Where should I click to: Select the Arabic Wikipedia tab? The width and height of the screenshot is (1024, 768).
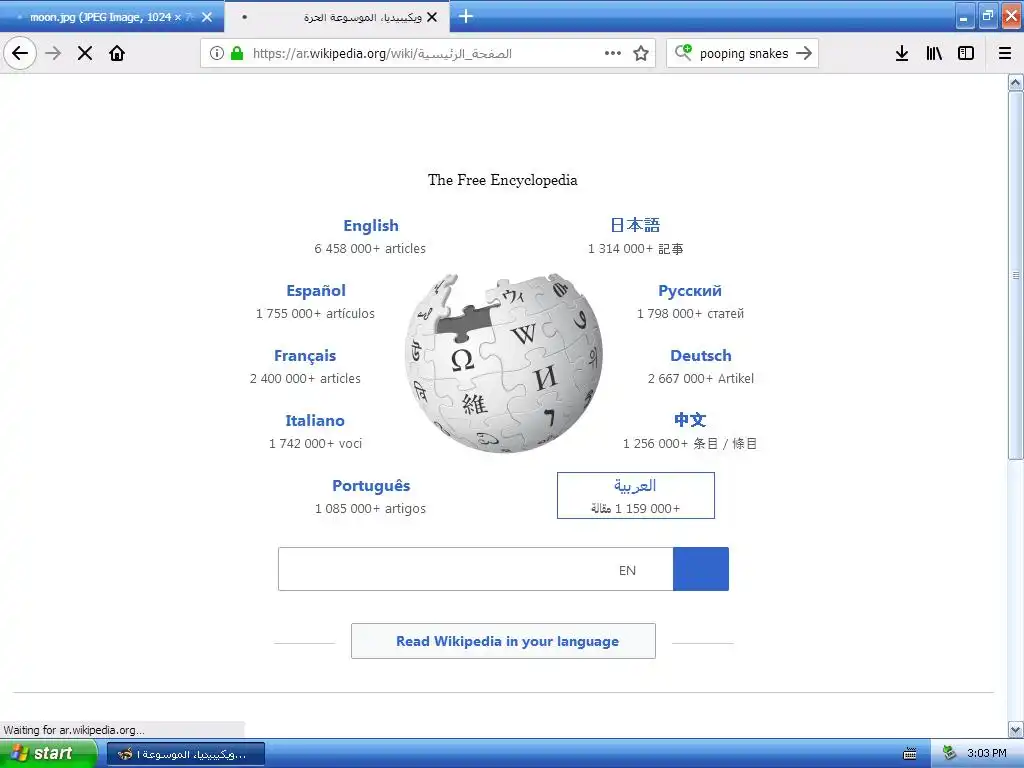(338, 17)
